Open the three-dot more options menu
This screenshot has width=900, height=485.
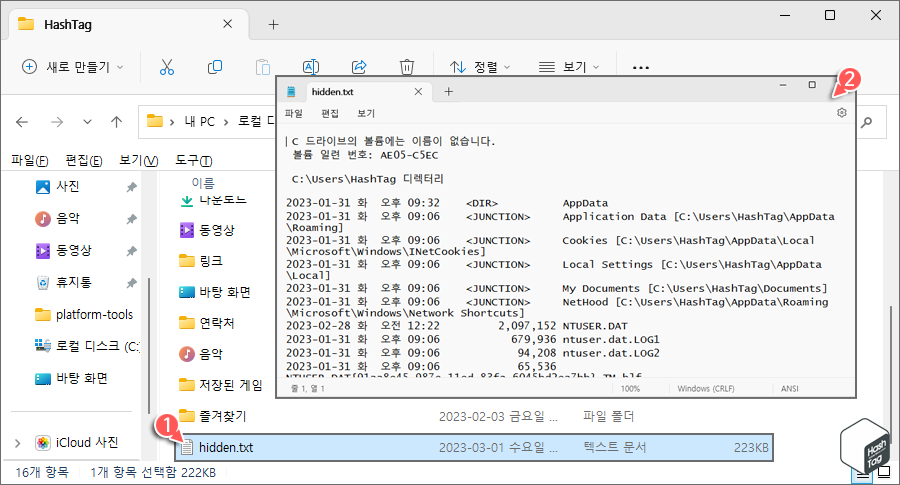click(641, 68)
